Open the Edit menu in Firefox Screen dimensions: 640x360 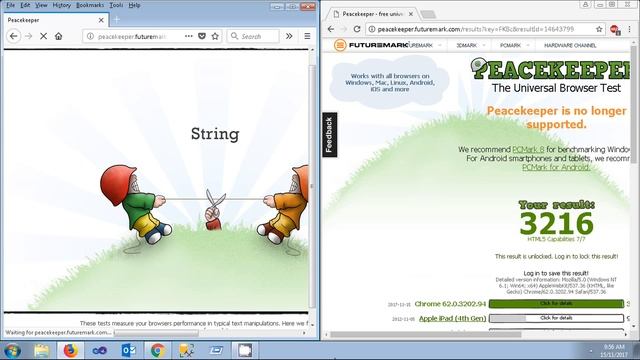pos(25,5)
